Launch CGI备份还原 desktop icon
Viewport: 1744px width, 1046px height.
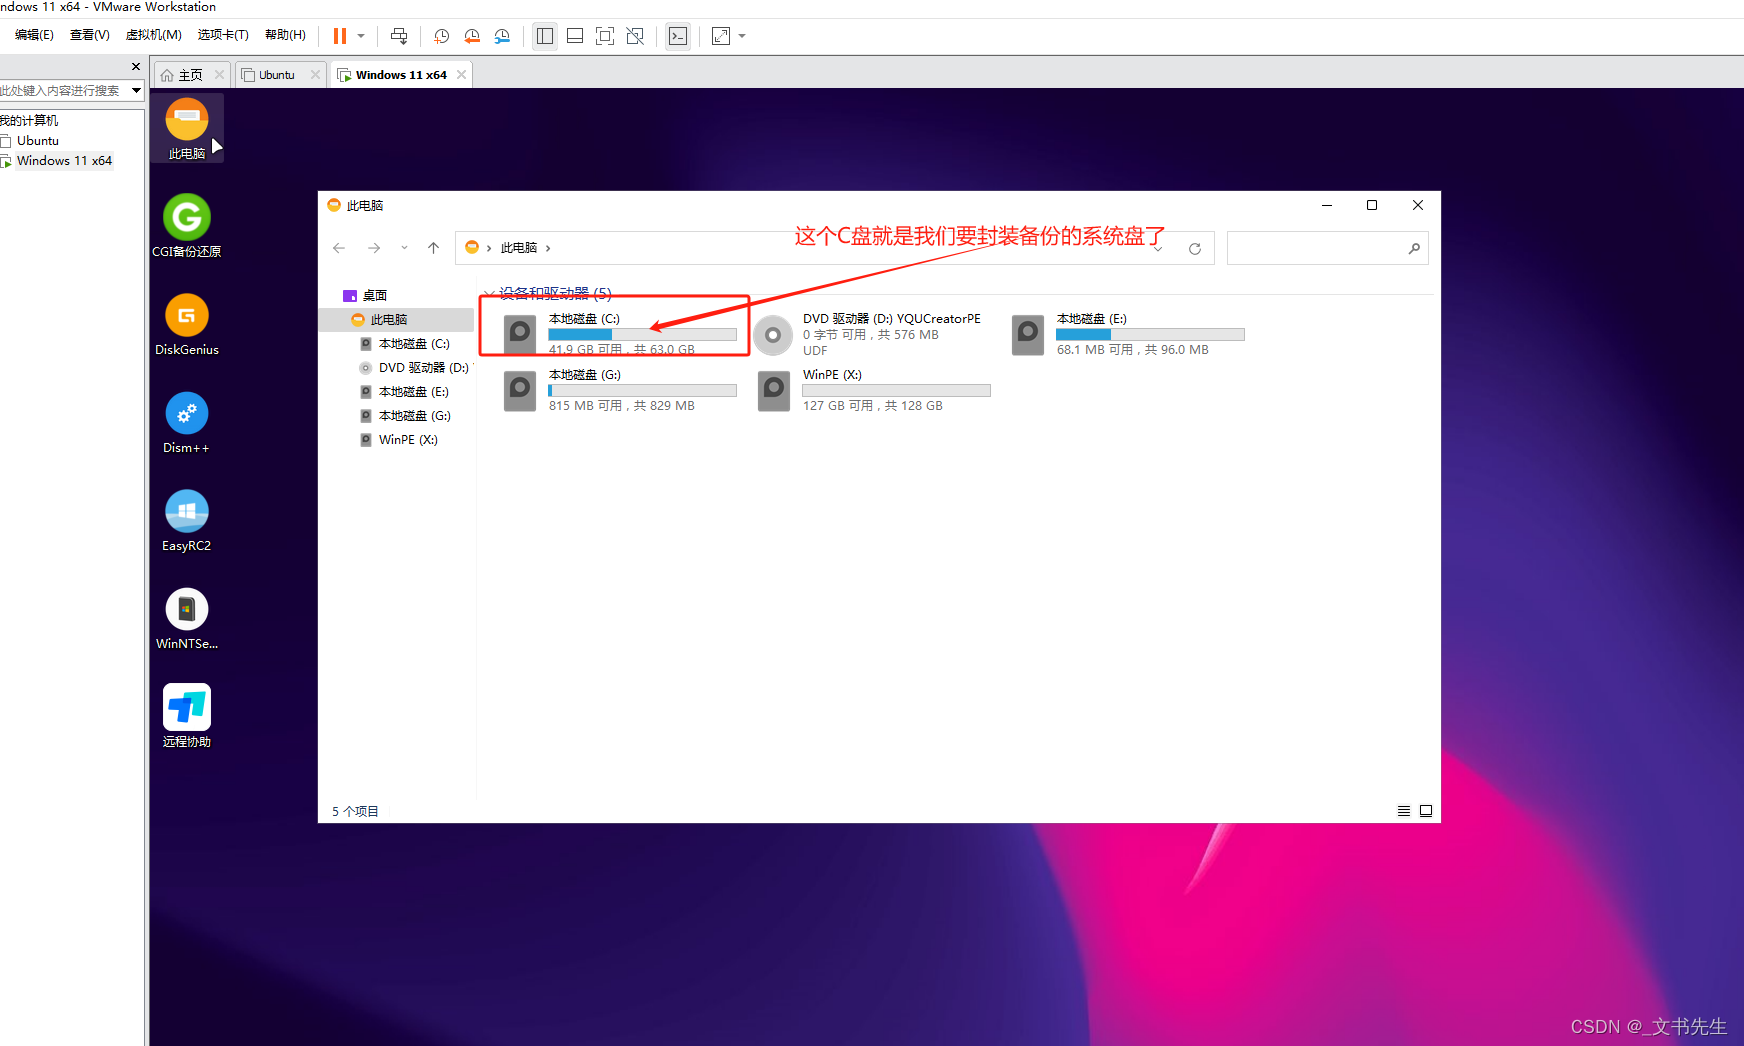pyautogui.click(x=187, y=226)
